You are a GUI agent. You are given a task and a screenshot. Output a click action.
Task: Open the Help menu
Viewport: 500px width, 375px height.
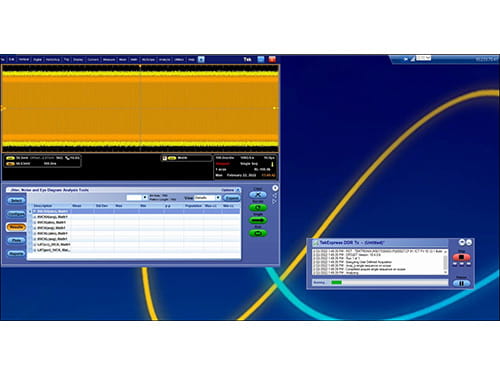191,59
